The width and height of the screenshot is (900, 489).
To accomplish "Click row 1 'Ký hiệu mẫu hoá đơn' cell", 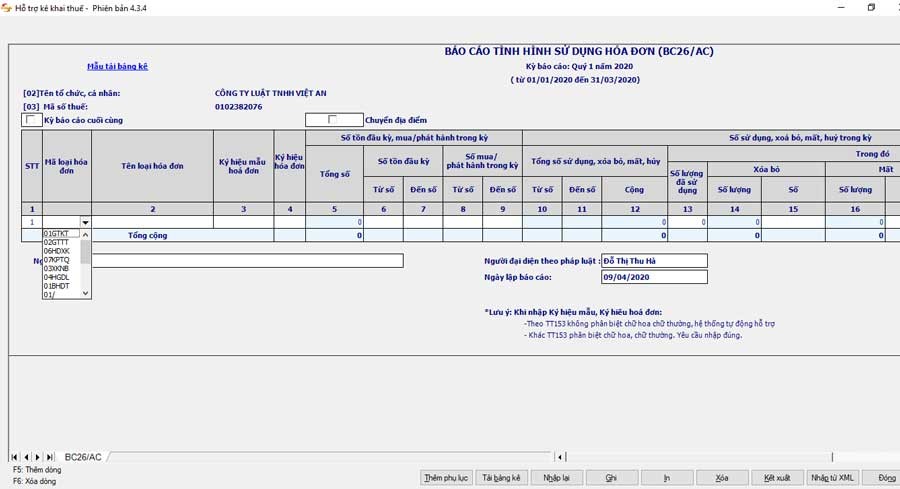I will [x=243, y=222].
